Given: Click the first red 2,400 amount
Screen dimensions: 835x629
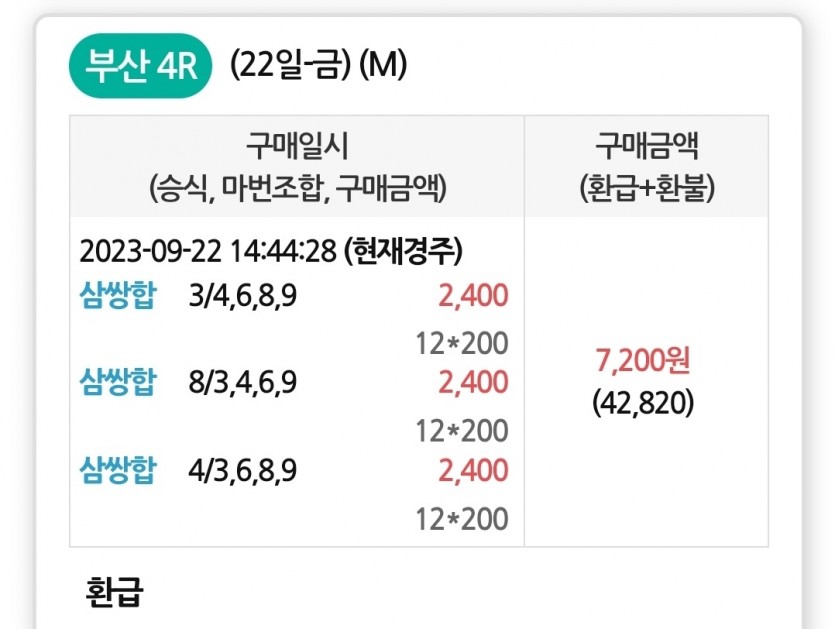Looking at the screenshot, I should pos(473,296).
